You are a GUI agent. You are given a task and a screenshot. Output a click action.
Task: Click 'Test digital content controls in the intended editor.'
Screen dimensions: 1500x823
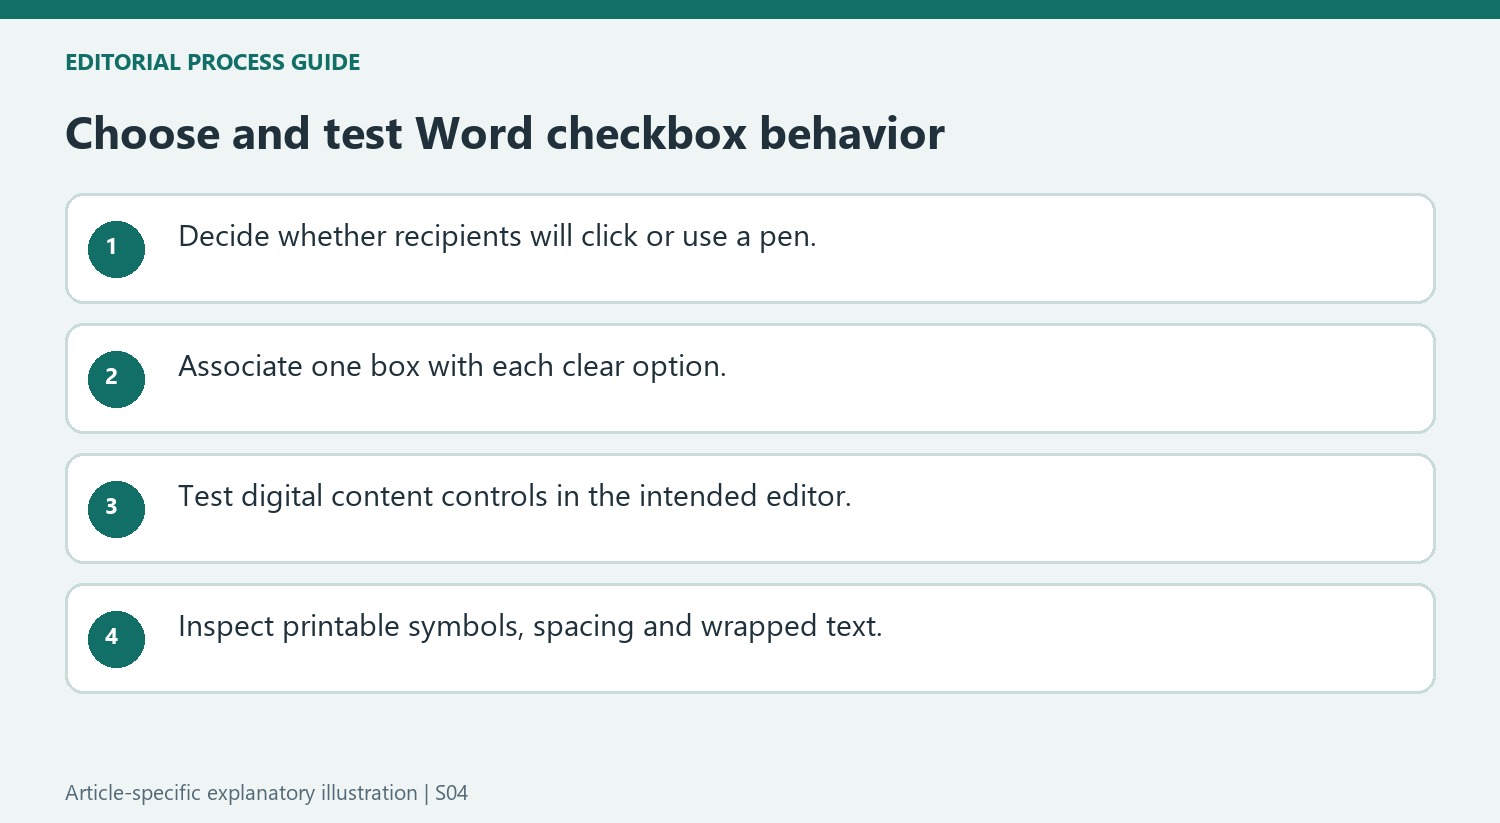pos(514,497)
